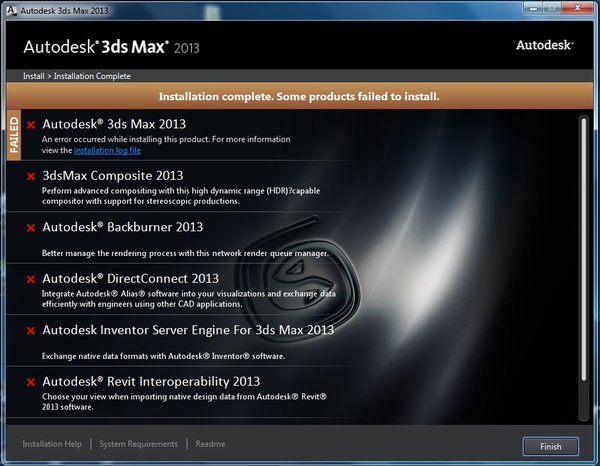
Task: Click the Exchange native data formats description
Action: click(163, 356)
